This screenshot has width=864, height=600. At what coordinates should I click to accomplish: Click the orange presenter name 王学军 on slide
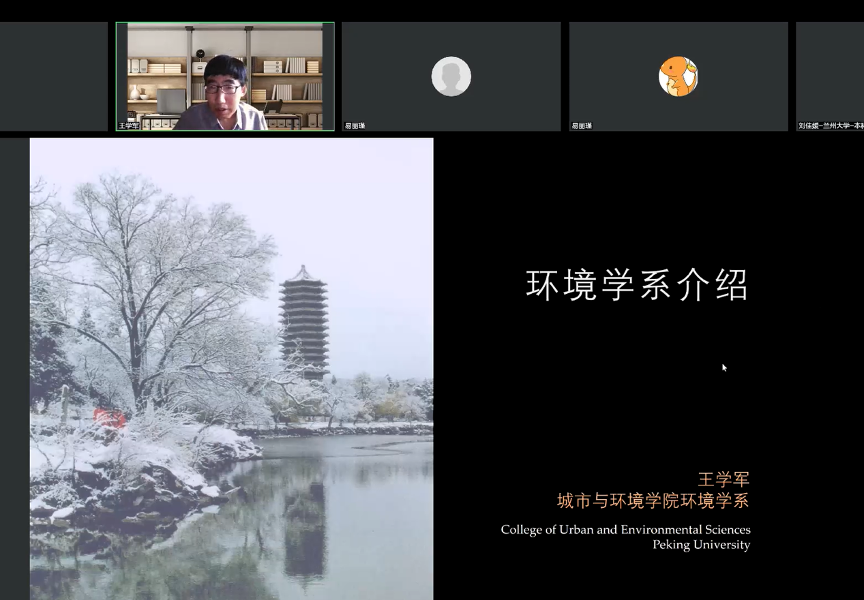[723, 479]
